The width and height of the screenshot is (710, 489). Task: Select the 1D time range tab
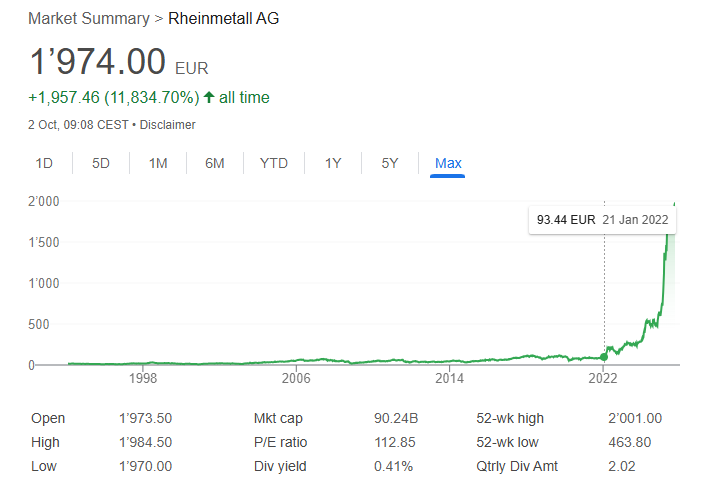pyautogui.click(x=44, y=163)
